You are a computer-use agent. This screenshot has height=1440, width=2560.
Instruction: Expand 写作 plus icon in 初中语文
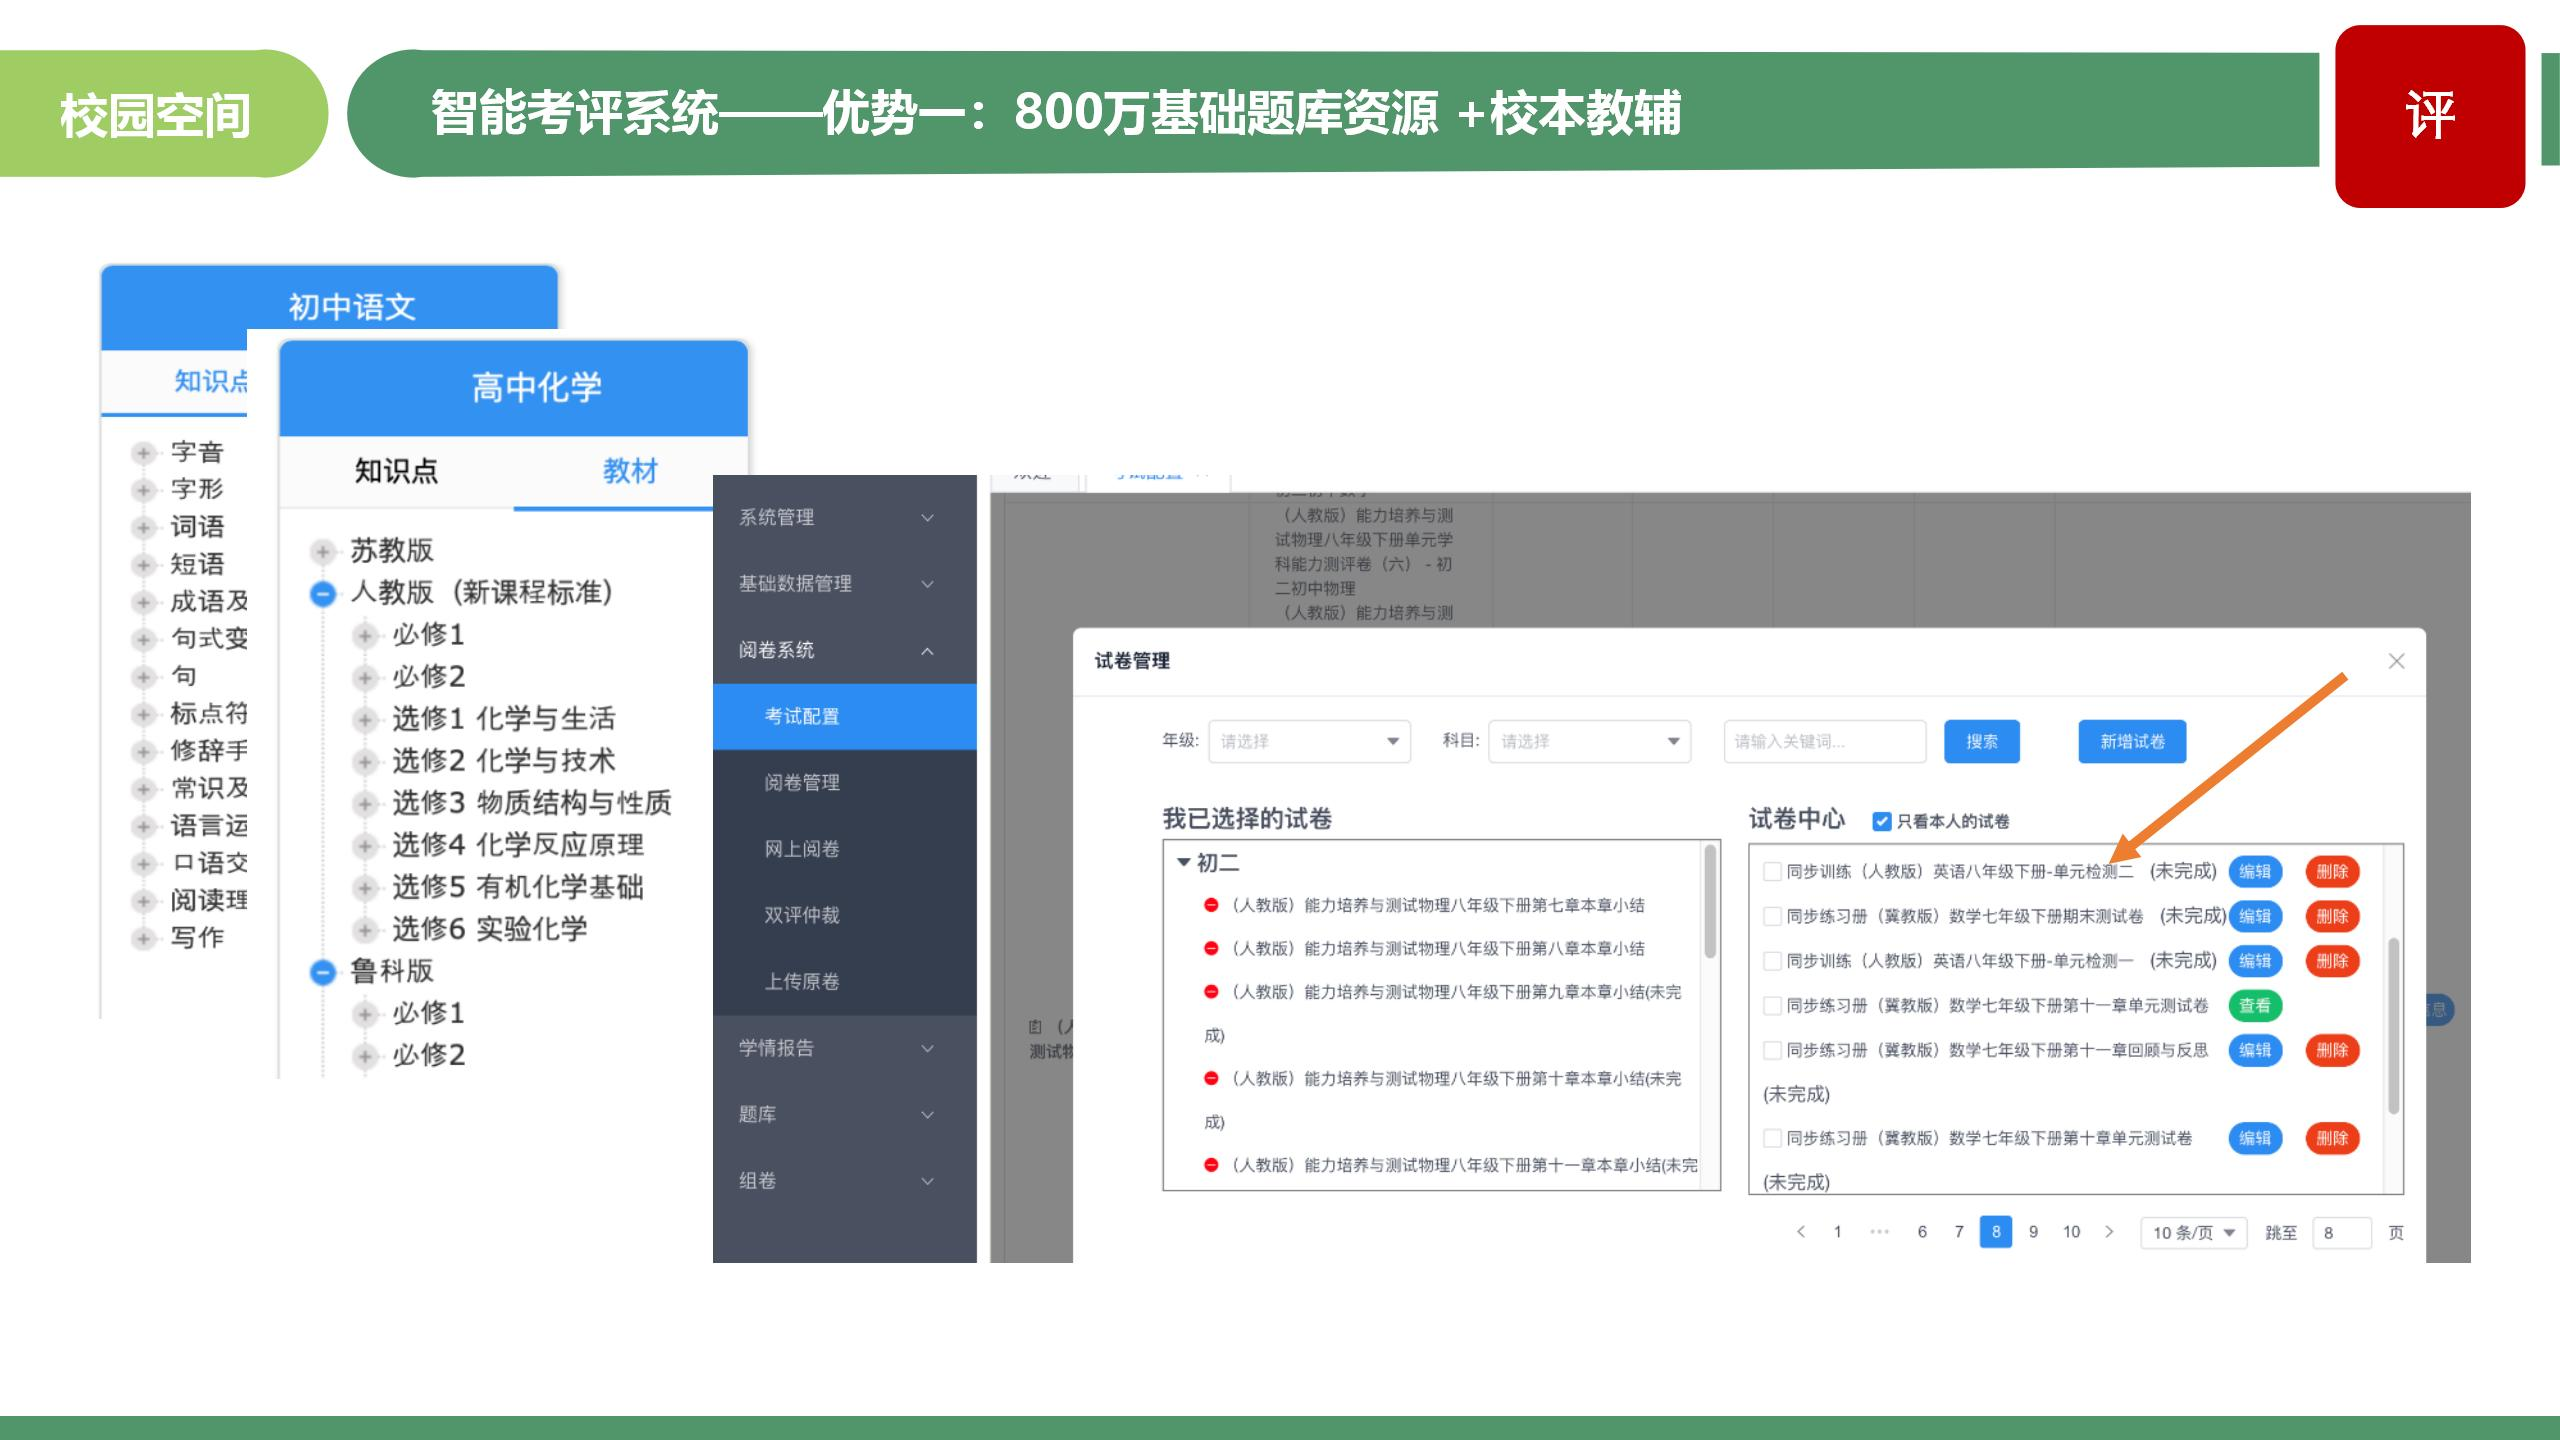pyautogui.click(x=144, y=938)
